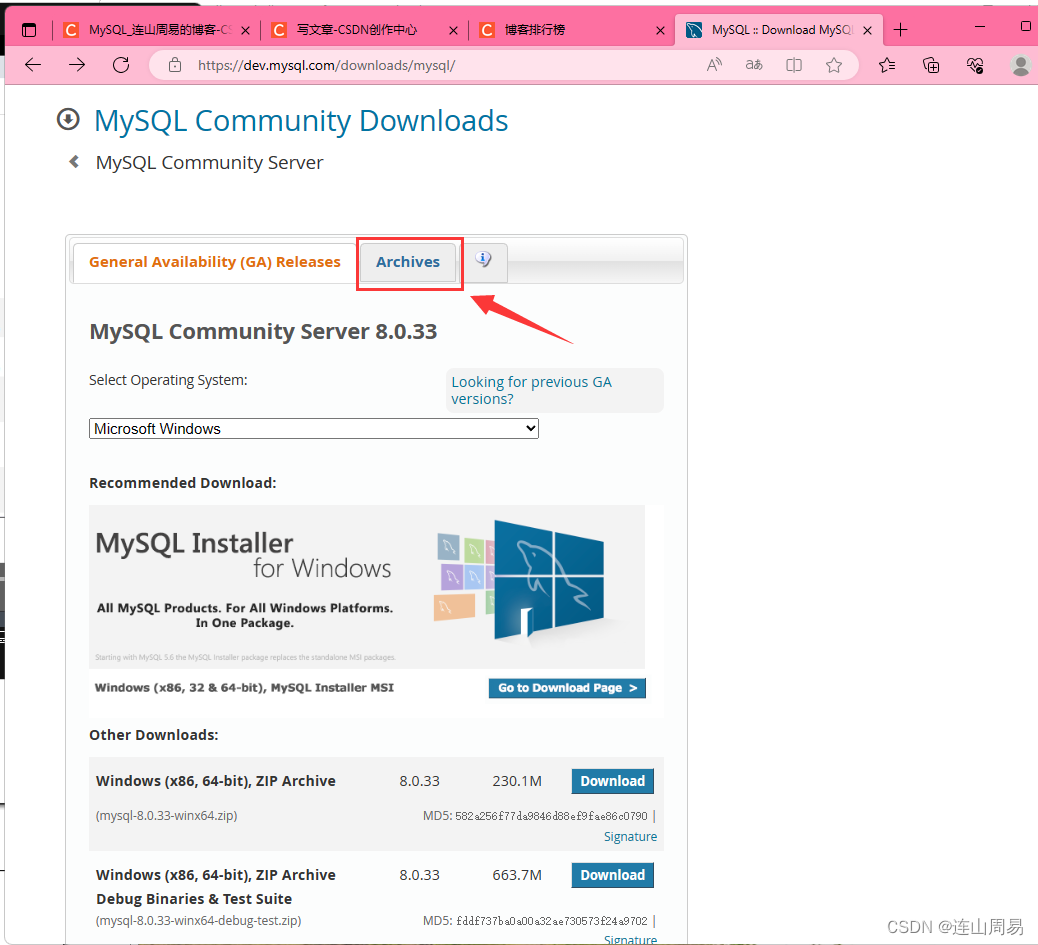This screenshot has height=945, width=1038.
Task: Click MD5 582a256f77da9846d88ef9fae86c0790 text
Action: click(535, 816)
